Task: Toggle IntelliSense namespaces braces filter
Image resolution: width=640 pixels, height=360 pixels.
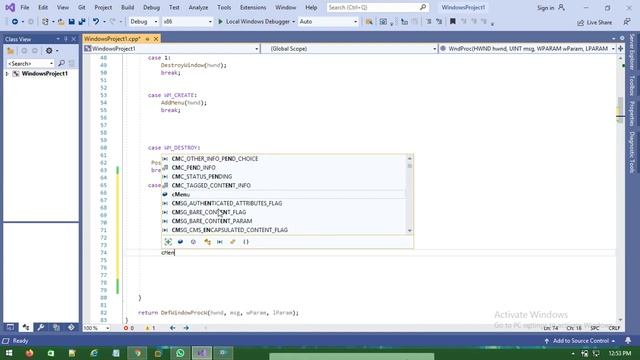Action: coord(246,242)
